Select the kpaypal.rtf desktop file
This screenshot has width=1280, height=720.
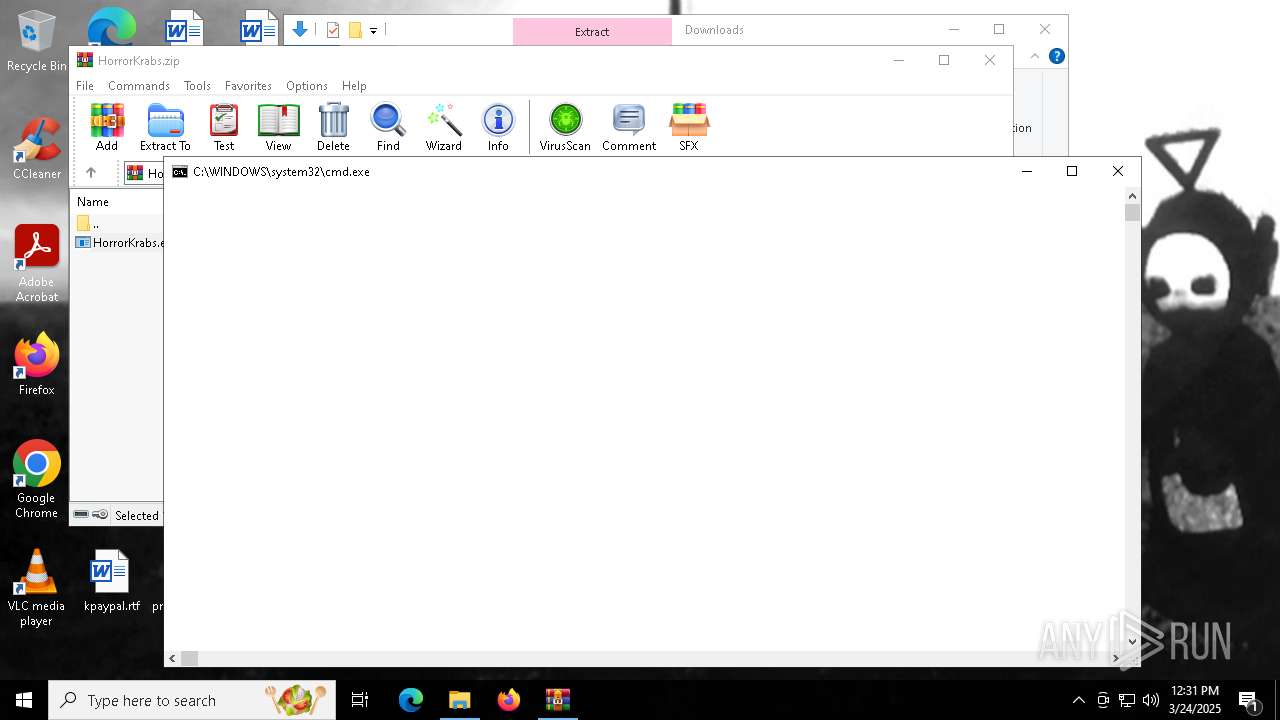111,581
